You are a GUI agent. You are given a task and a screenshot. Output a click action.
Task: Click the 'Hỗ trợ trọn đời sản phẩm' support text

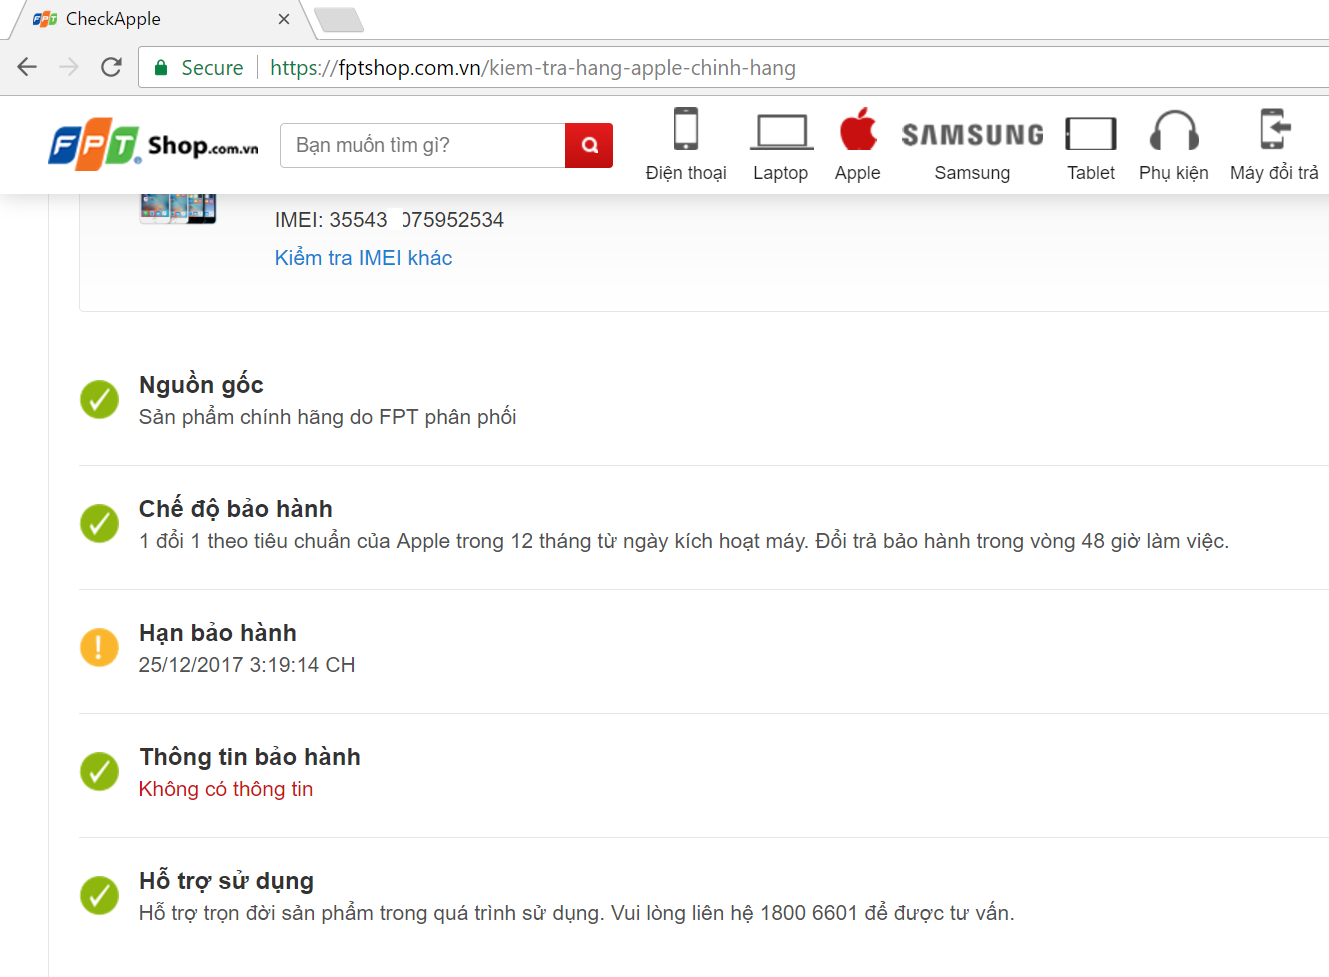[x=577, y=913]
